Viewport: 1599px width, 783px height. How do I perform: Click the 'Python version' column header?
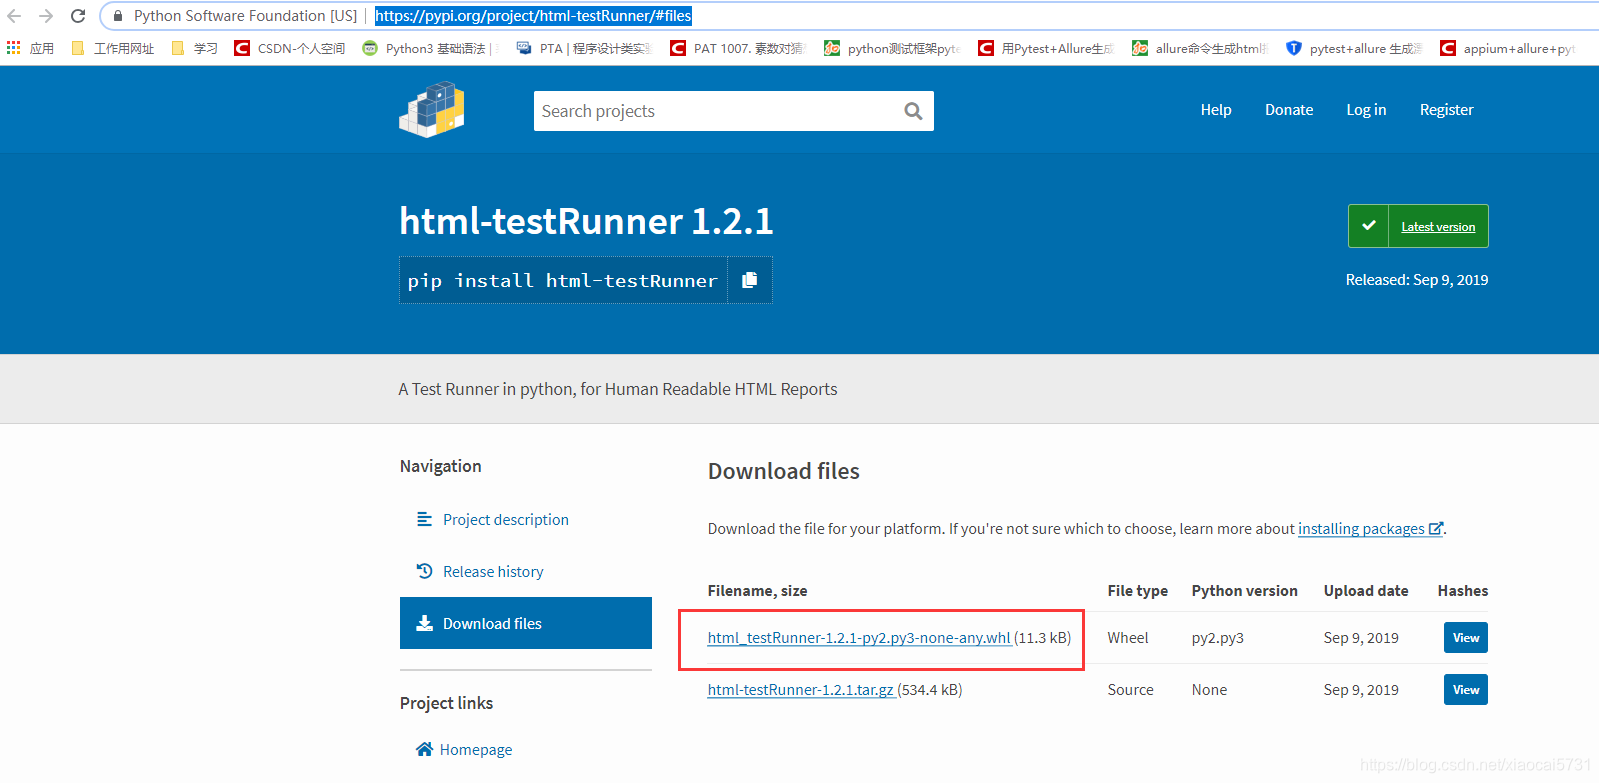(x=1245, y=591)
